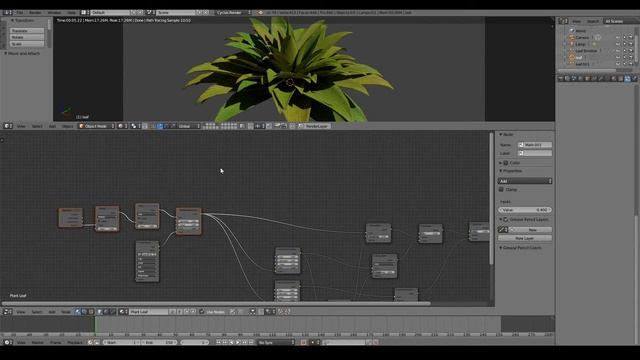Open the node editor's editor type icon
The image size is (640, 360).
click(x=7, y=312)
